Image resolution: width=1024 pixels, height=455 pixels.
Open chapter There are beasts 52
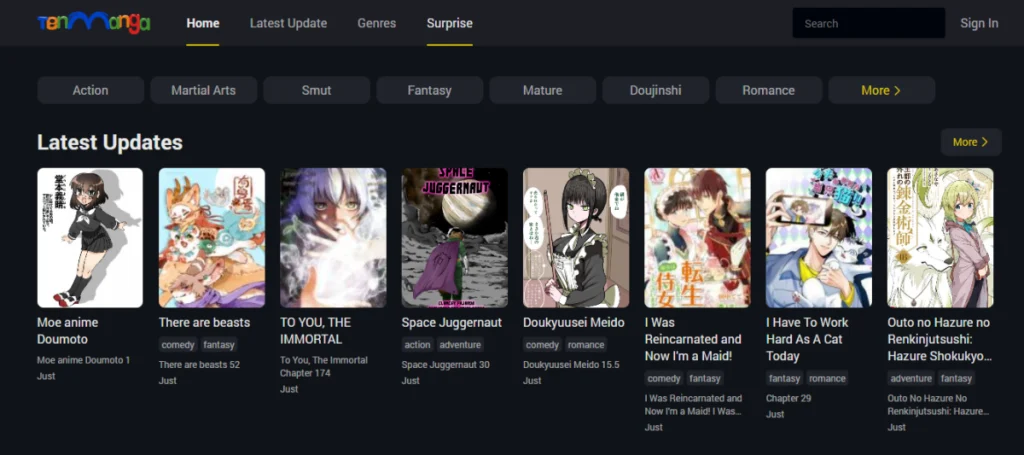click(x=199, y=365)
